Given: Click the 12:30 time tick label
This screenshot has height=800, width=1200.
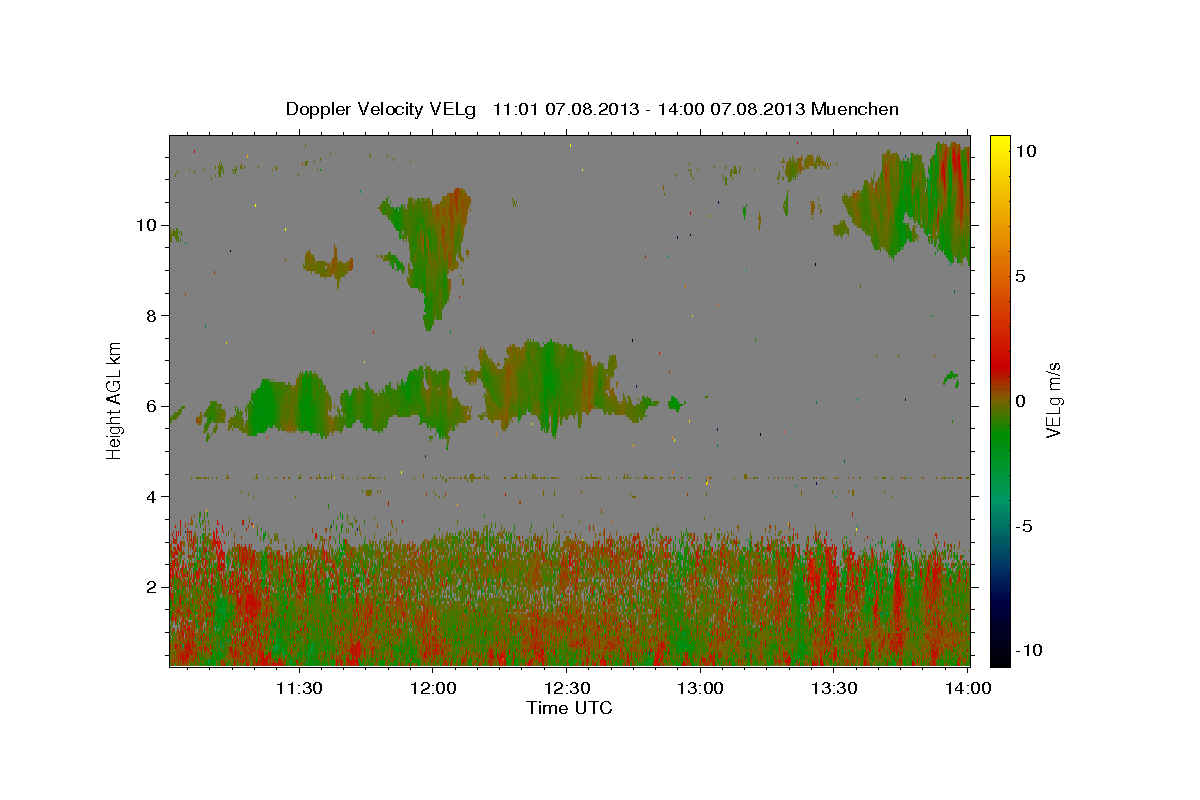Looking at the screenshot, I should pos(566,688).
